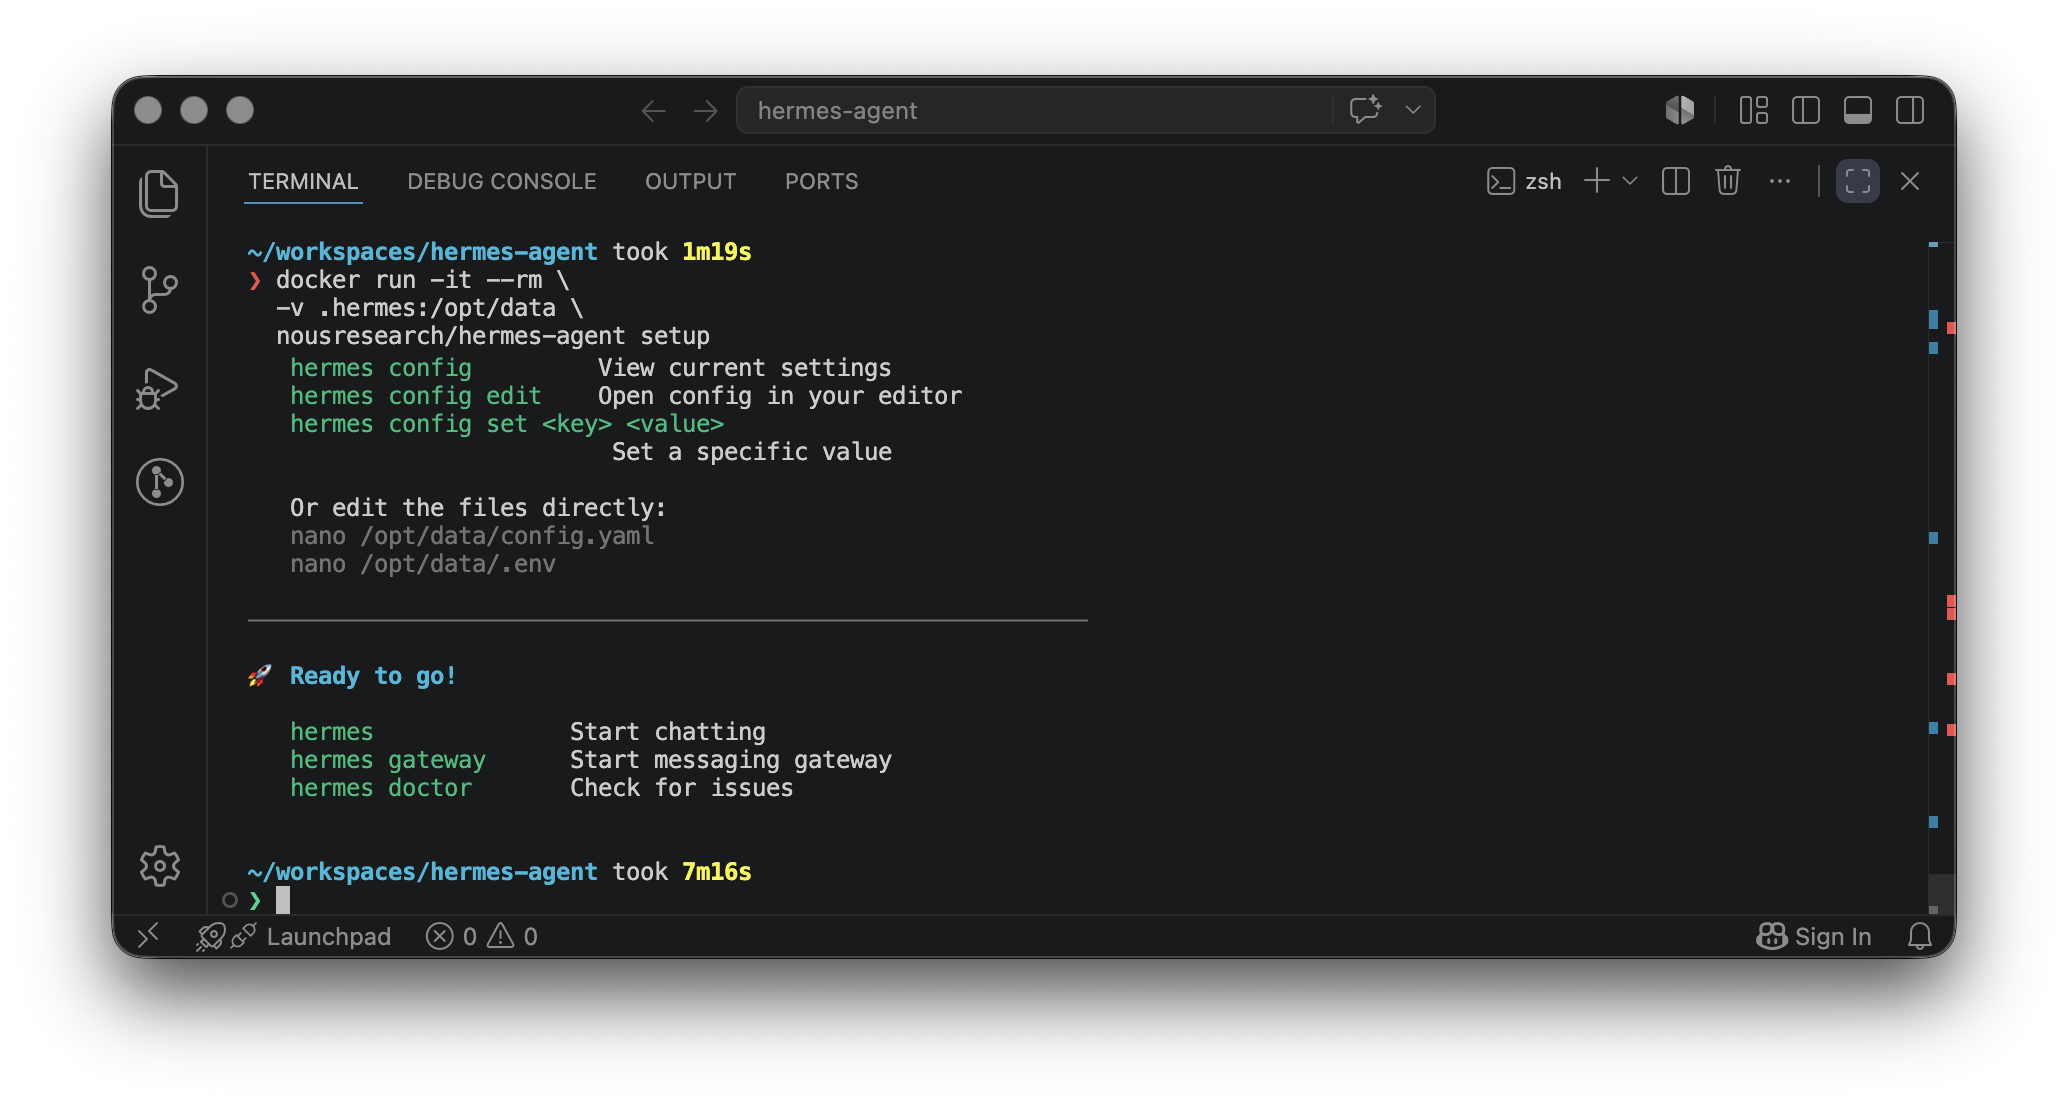Click "Start messaging gateway" description
2068x1106 pixels.
click(x=731, y=760)
